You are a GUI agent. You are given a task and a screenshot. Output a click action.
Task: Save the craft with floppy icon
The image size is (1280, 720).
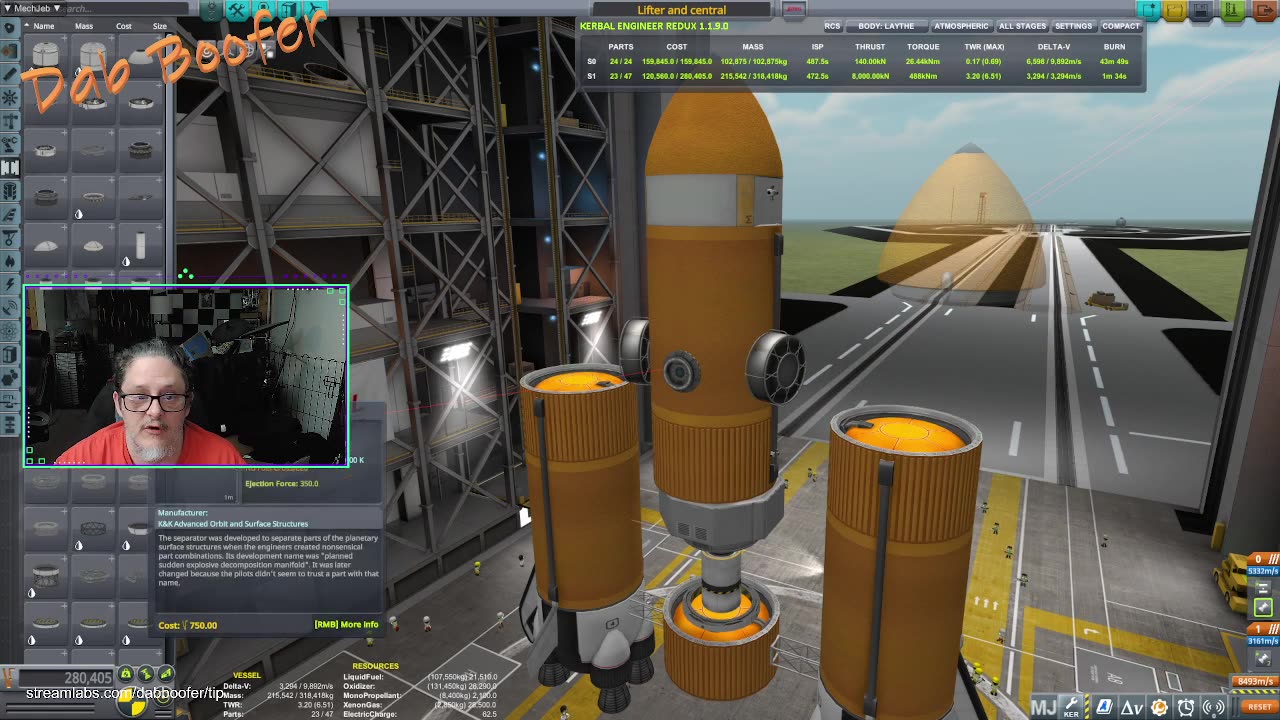(x=1200, y=10)
